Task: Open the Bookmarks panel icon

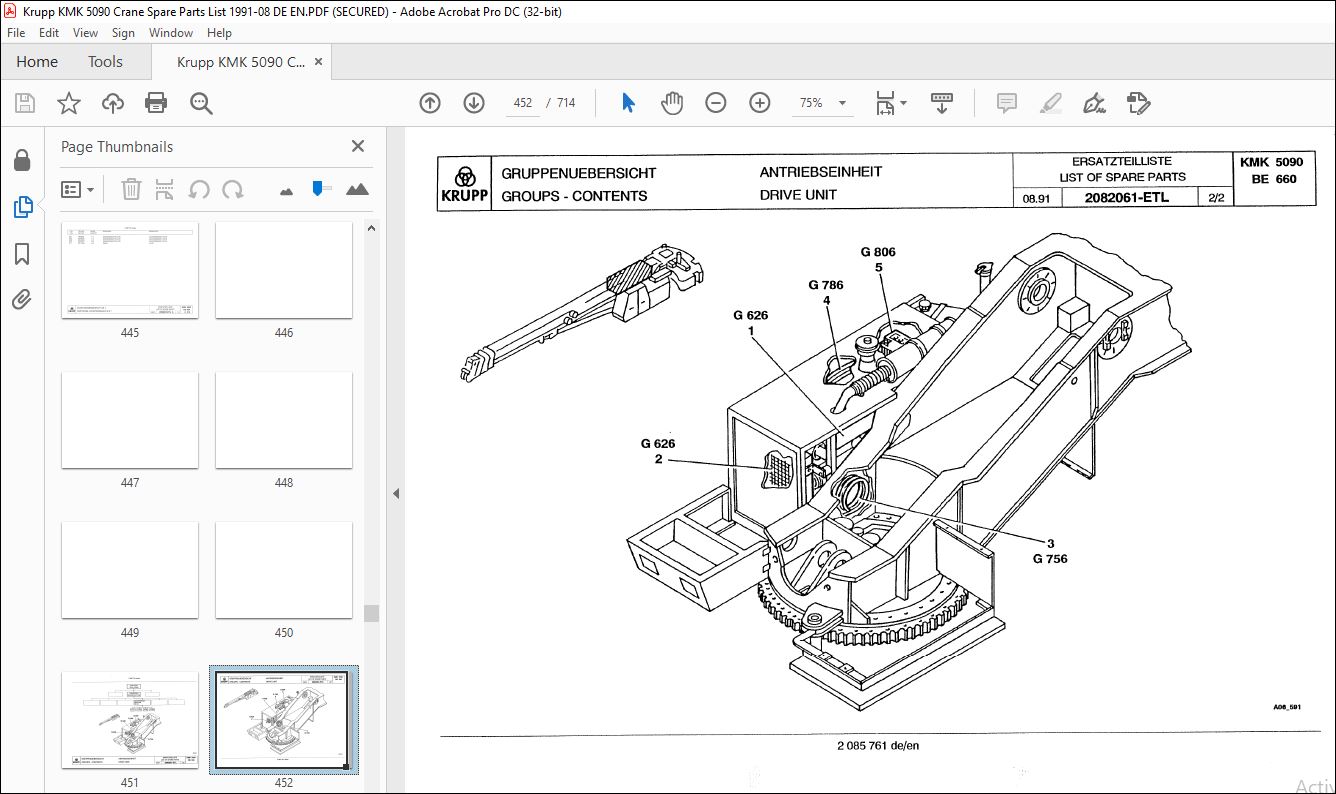Action: click(22, 254)
